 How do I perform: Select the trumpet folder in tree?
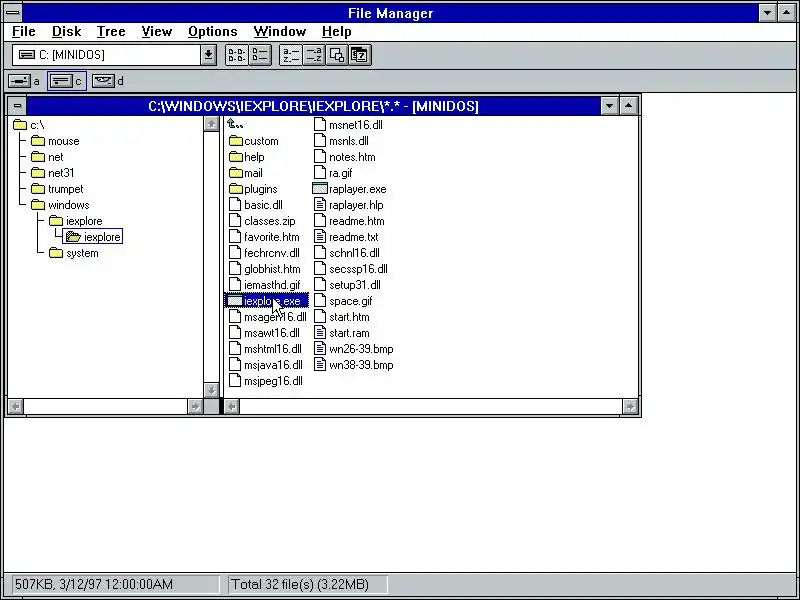tap(57, 189)
